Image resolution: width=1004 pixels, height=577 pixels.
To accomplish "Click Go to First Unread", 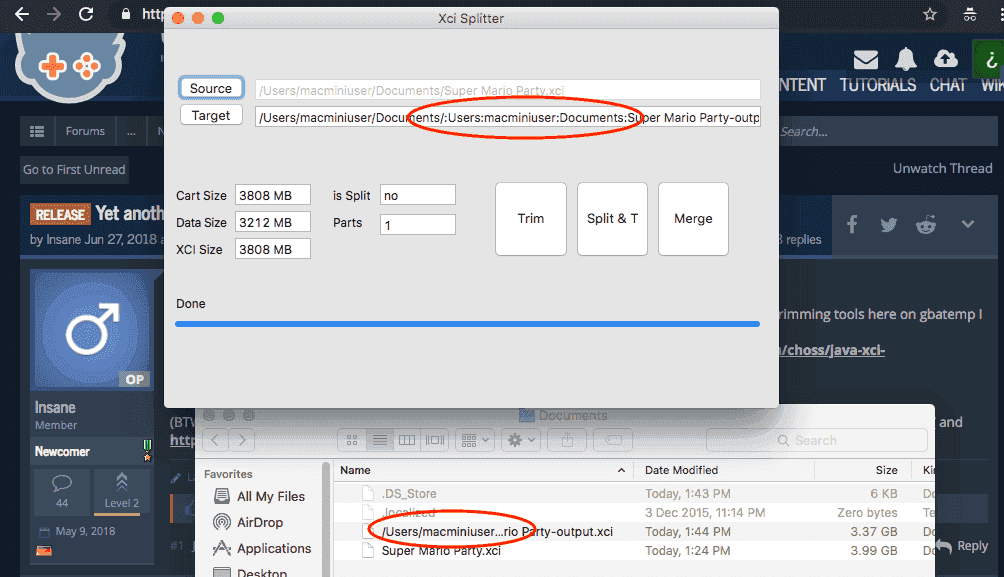I will pyautogui.click(x=74, y=170).
